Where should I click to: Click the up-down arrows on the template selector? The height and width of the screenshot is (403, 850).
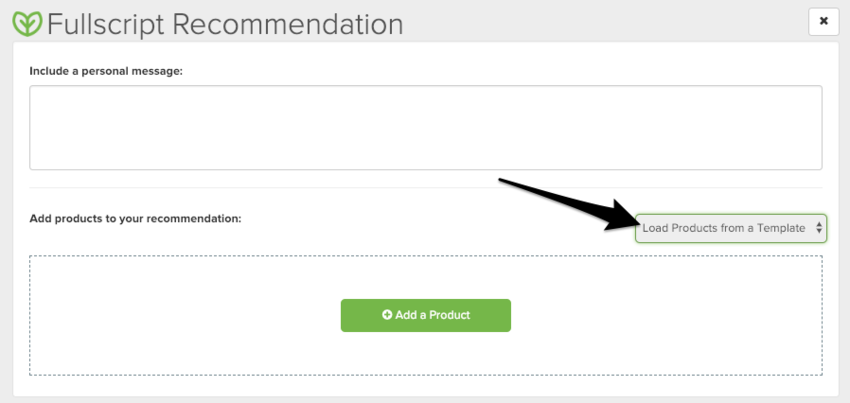tap(819, 228)
